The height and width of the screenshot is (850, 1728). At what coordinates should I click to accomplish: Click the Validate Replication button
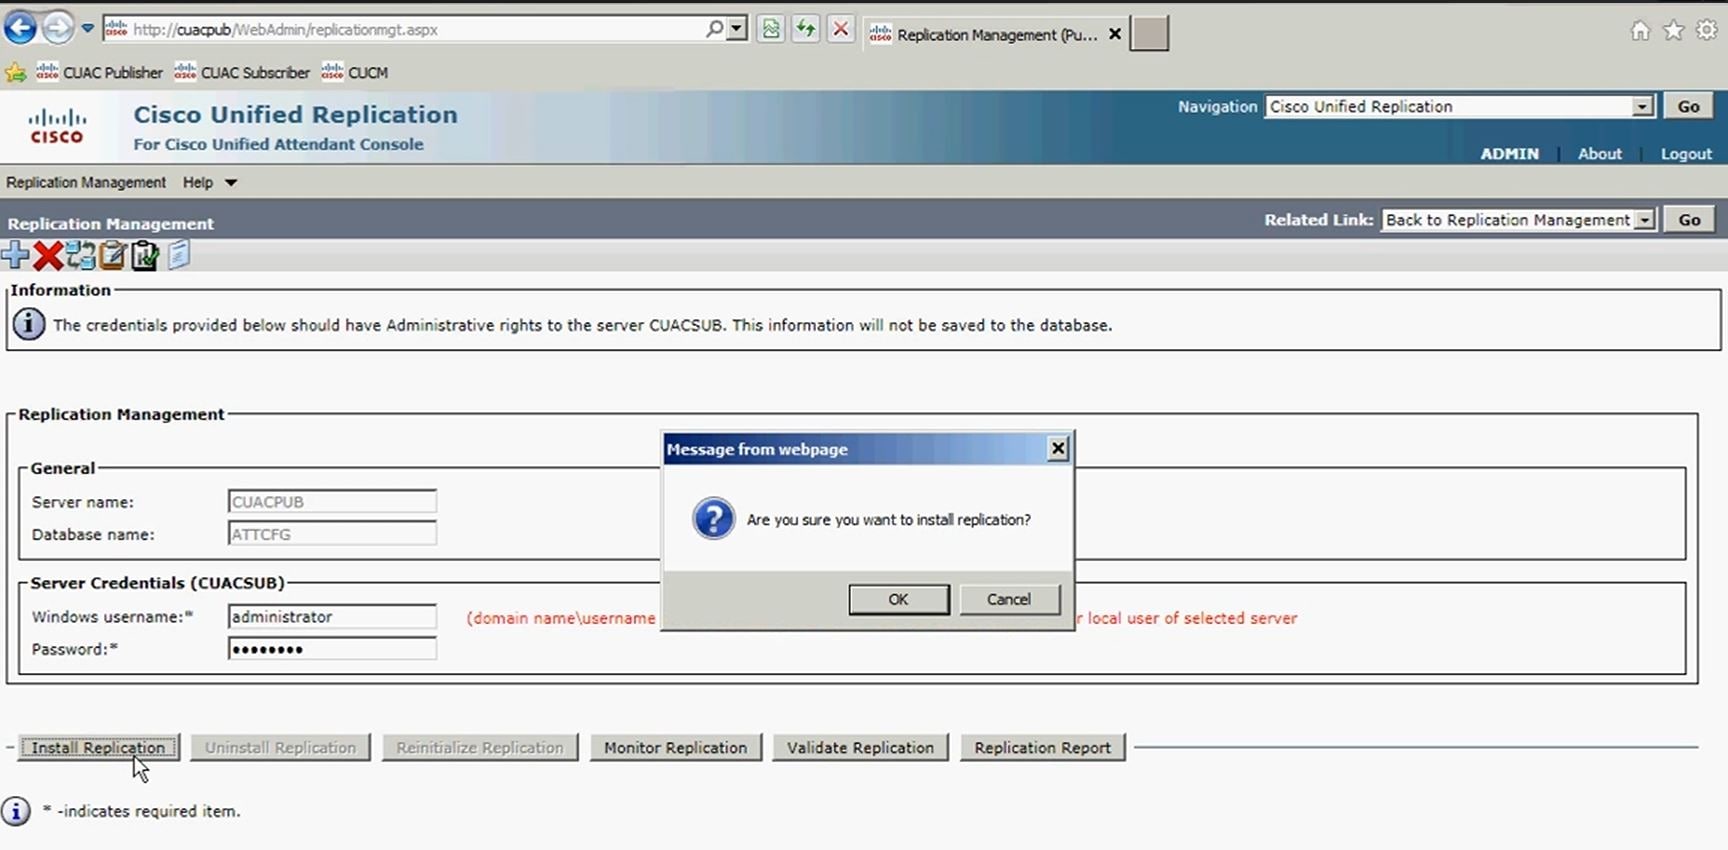860,747
